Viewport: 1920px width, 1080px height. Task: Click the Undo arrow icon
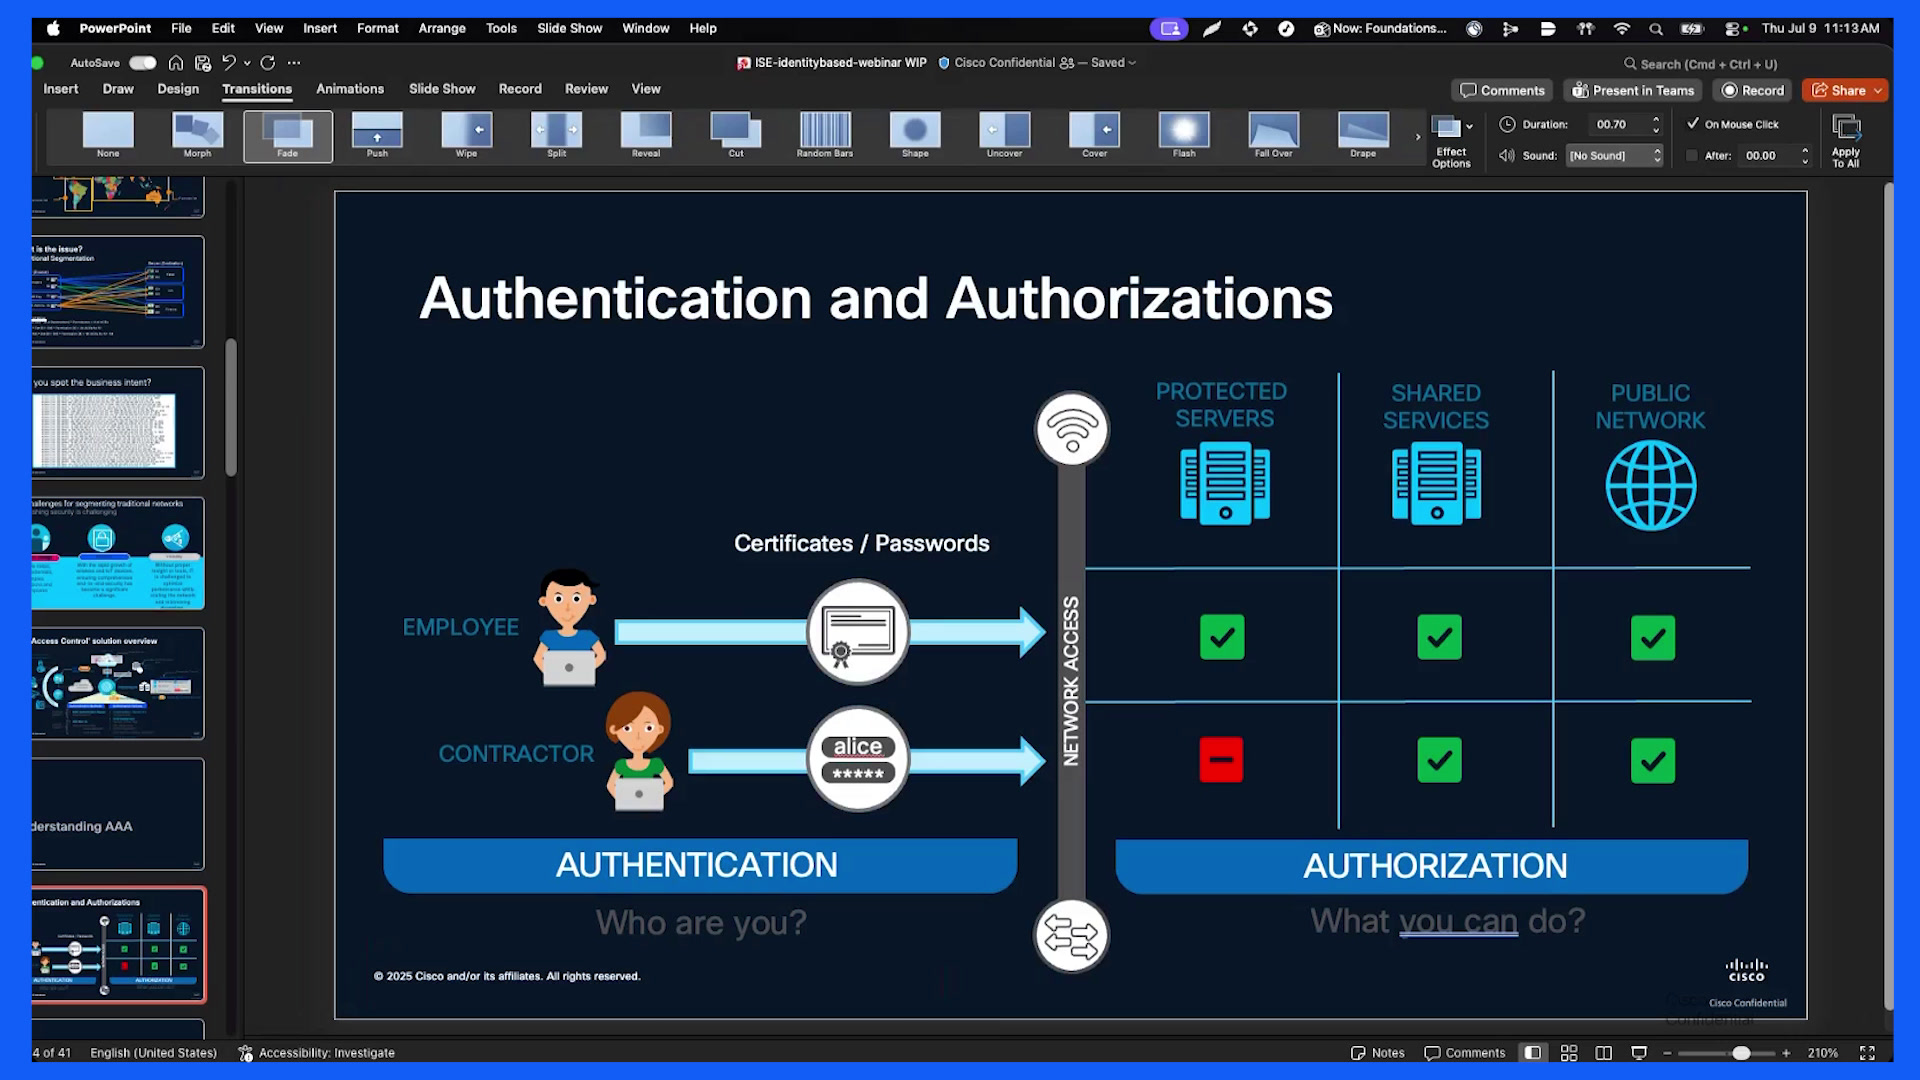pyautogui.click(x=229, y=63)
